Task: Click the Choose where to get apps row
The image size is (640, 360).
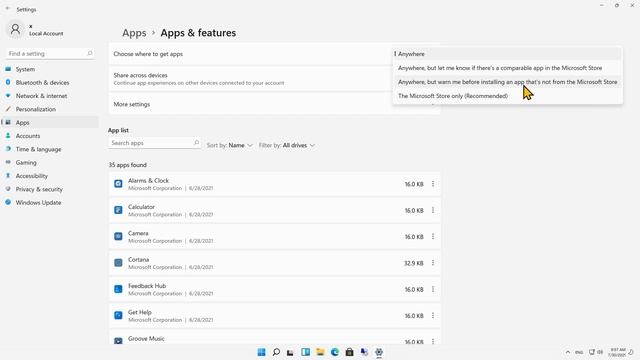Action: point(274,54)
